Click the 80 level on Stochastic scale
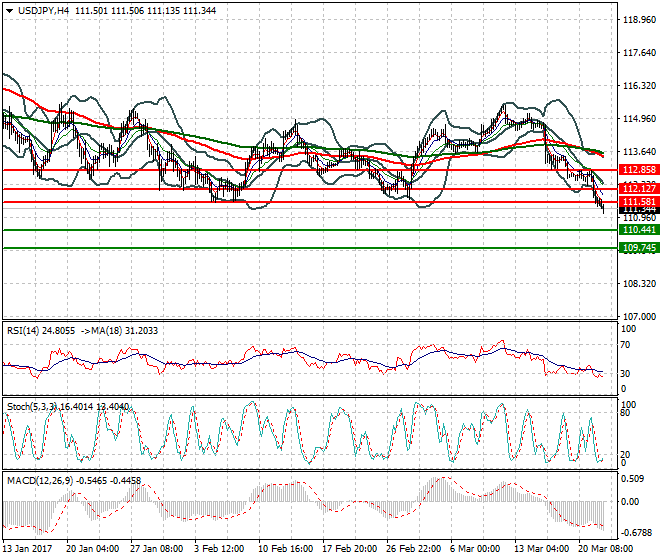The width and height of the screenshot is (660, 560). pyautogui.click(x=626, y=411)
